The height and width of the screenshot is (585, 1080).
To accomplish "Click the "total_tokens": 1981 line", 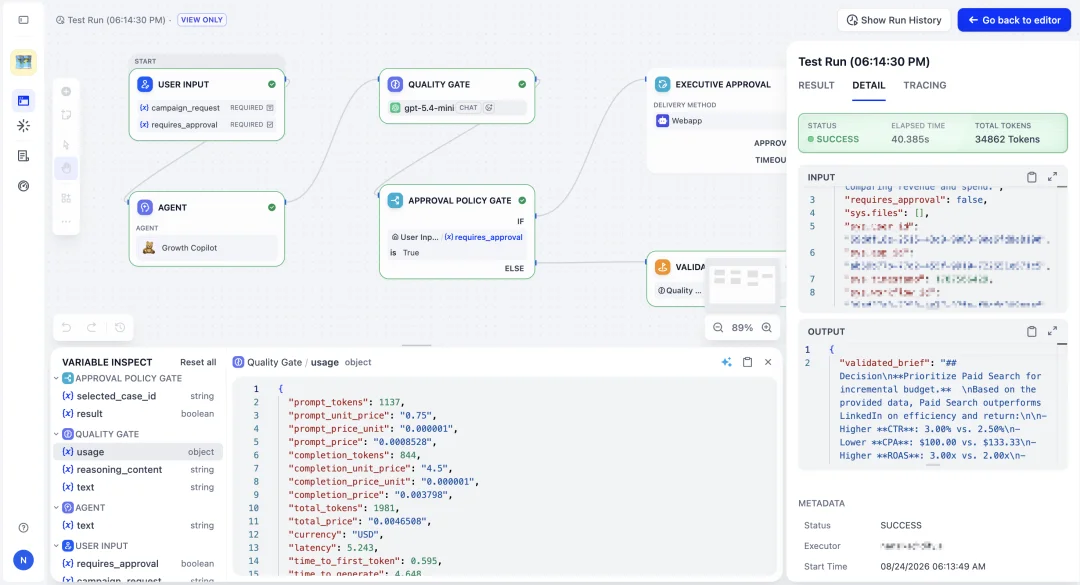I will click(x=344, y=508).
